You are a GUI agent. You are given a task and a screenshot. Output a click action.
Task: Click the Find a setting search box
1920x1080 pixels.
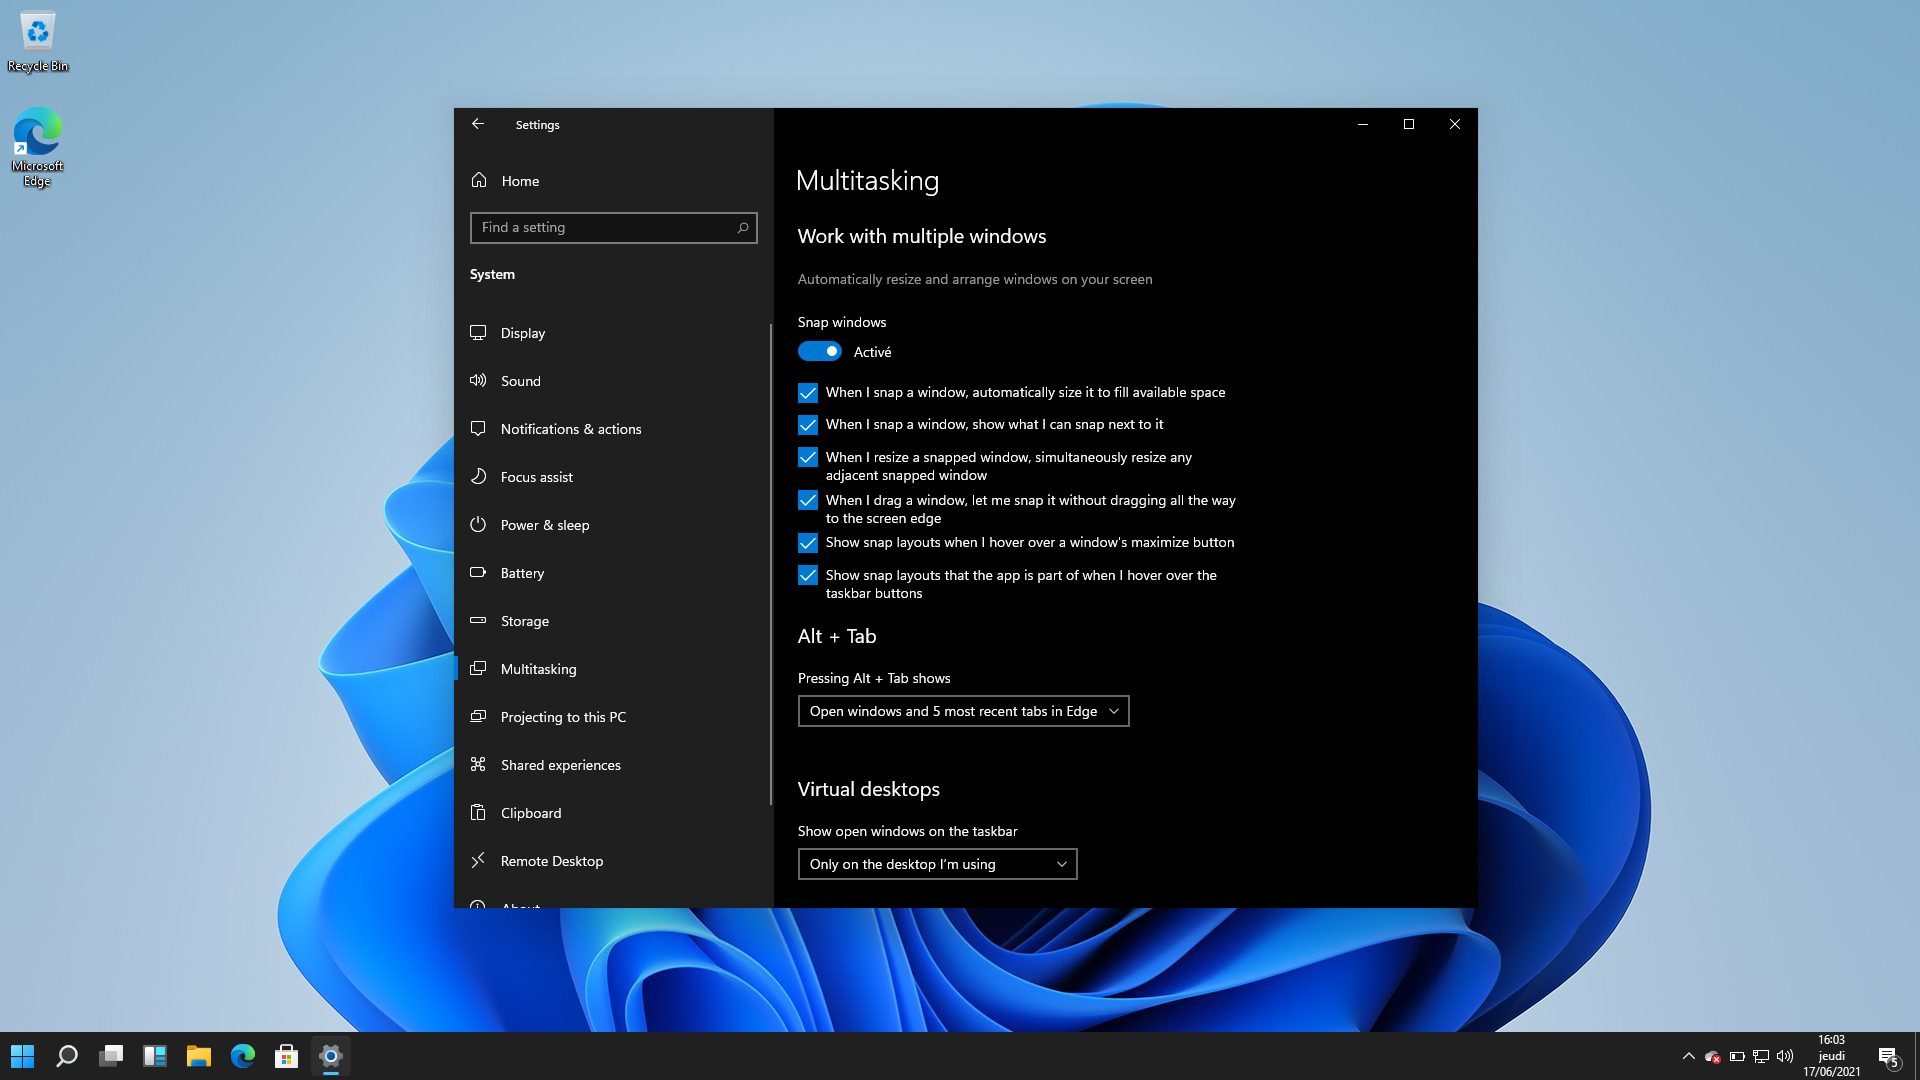(605, 228)
